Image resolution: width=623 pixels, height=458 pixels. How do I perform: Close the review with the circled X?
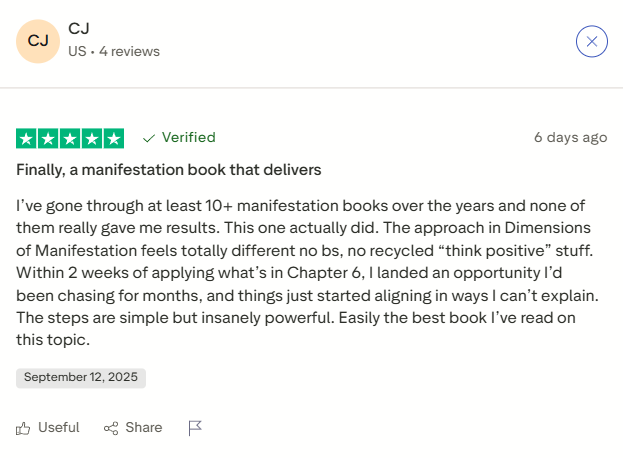592,41
